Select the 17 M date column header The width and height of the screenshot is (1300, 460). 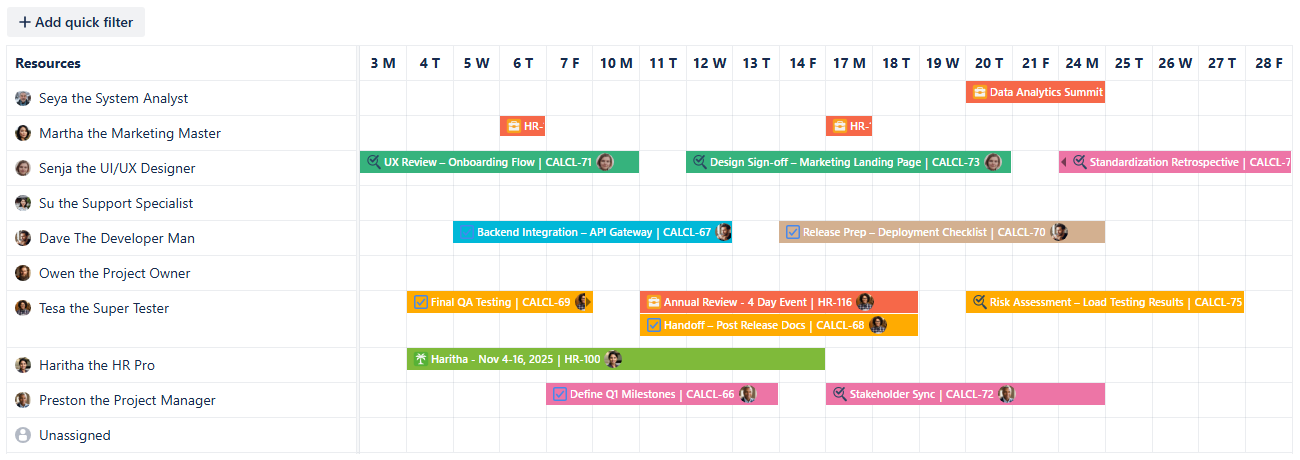(849, 63)
